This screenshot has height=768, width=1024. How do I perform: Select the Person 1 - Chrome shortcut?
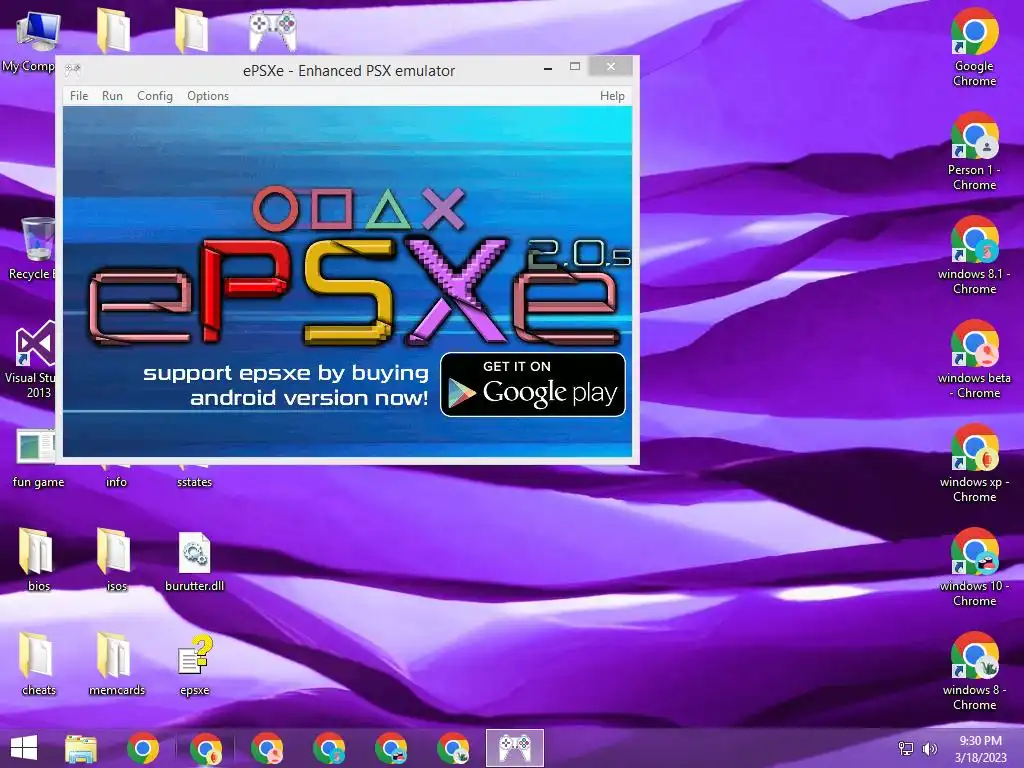974,152
